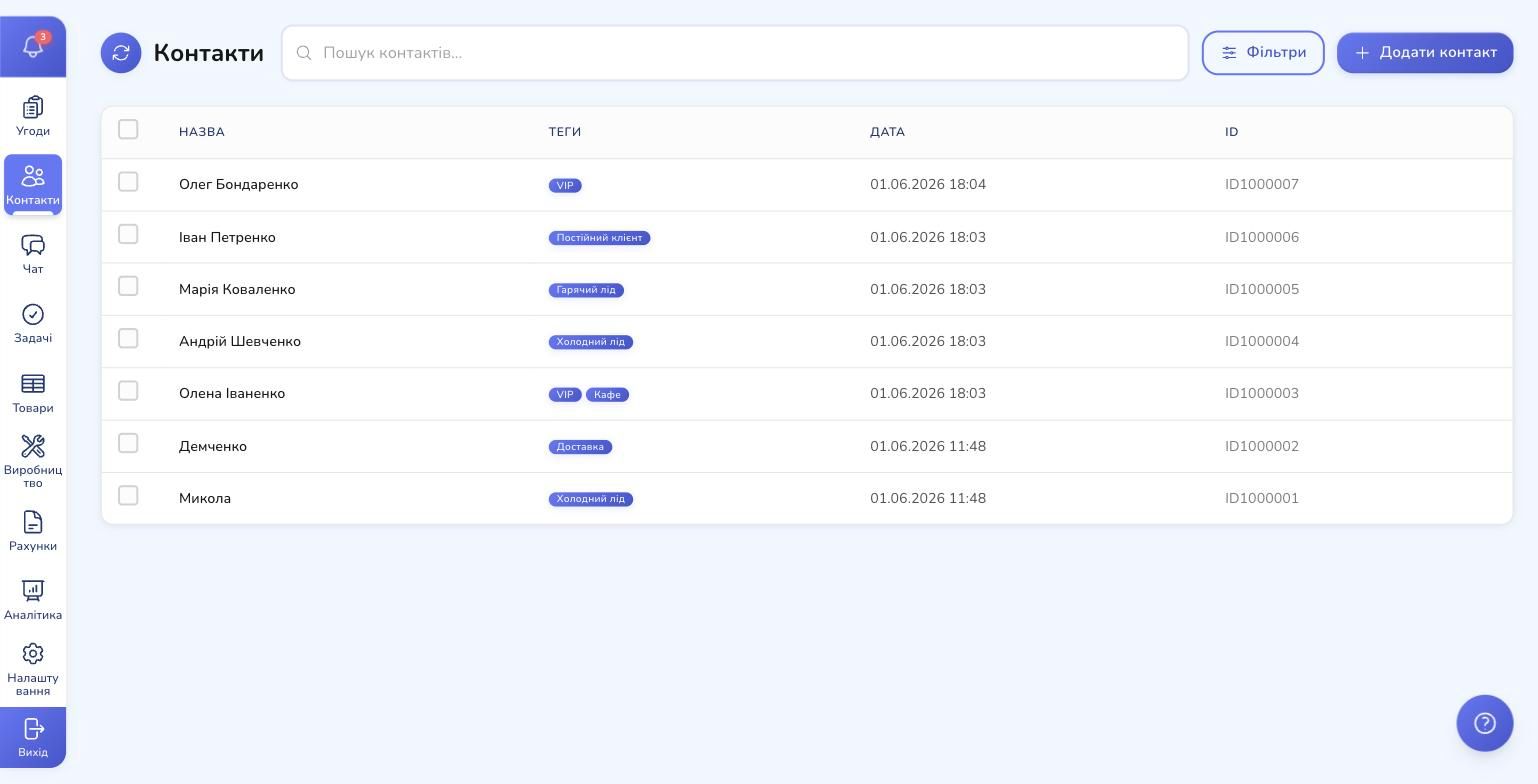
Task: Click the Постійний клієнт tag
Action: click(600, 238)
